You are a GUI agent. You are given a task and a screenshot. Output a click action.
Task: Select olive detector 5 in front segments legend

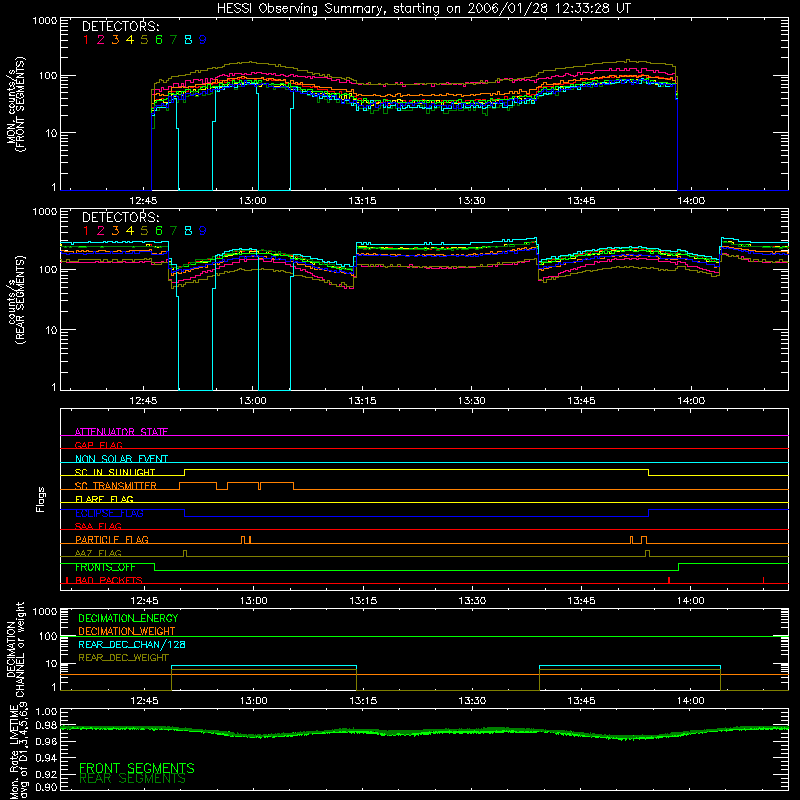144,40
